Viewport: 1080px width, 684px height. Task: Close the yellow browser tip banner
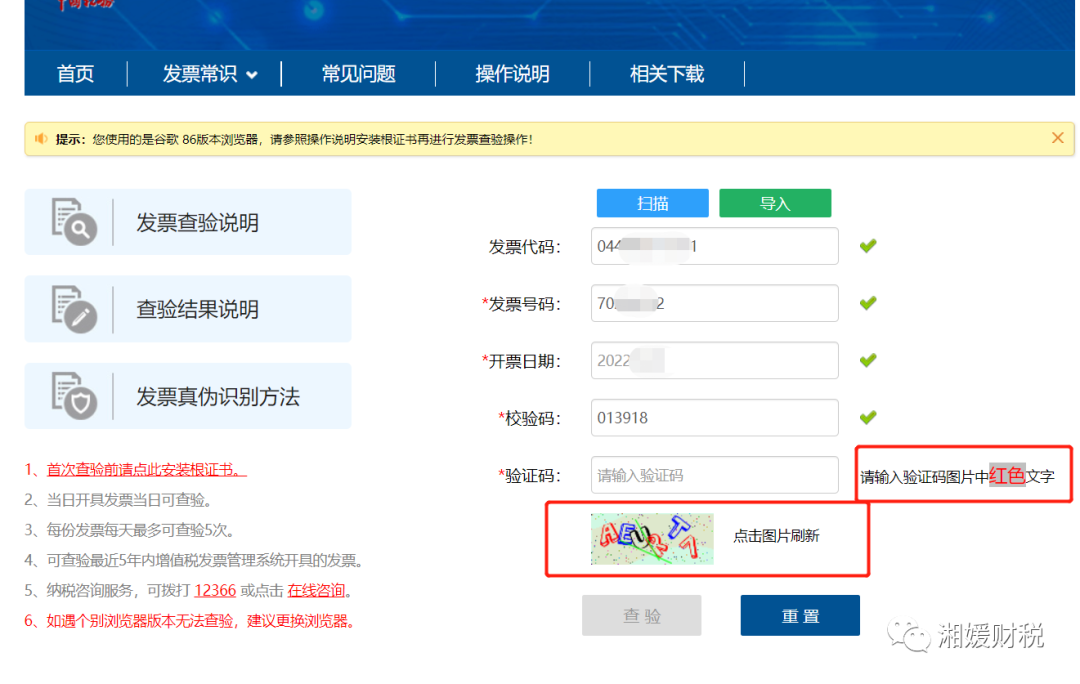pos(1057,138)
